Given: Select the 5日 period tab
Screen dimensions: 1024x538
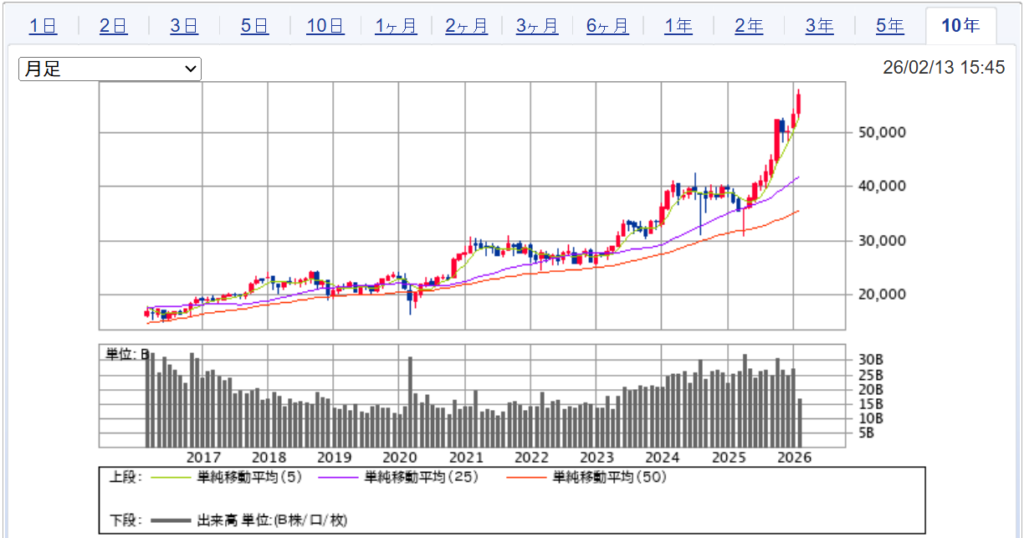Looking at the screenshot, I should tap(255, 26).
